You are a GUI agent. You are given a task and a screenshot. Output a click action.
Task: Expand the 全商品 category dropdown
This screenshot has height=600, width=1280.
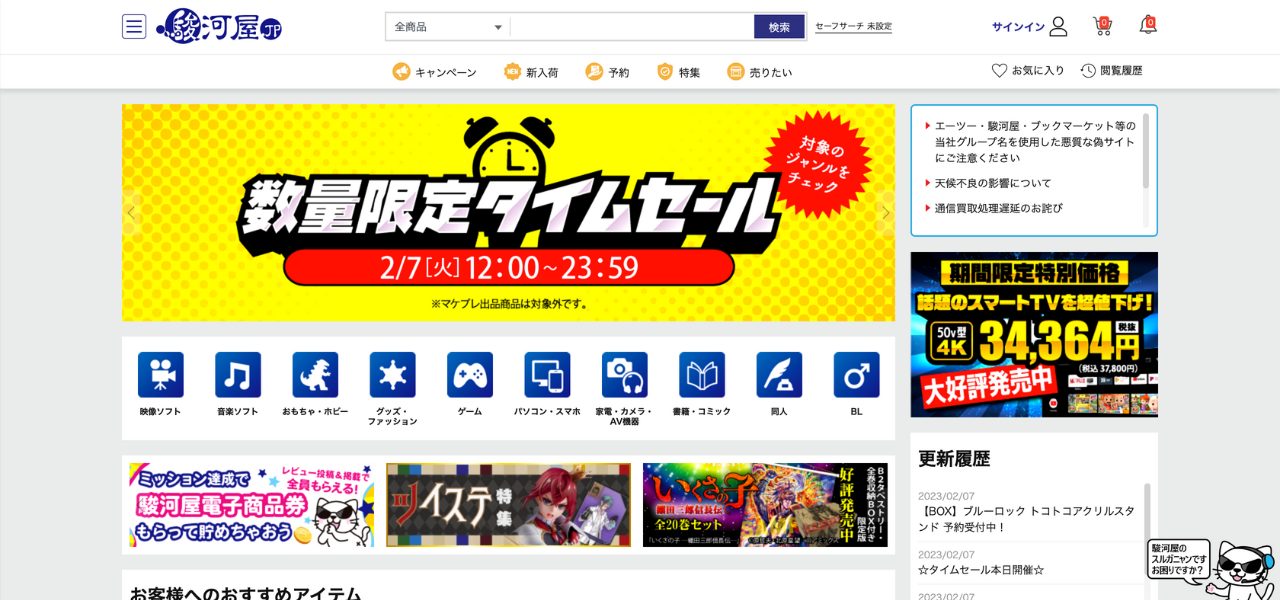tap(448, 27)
